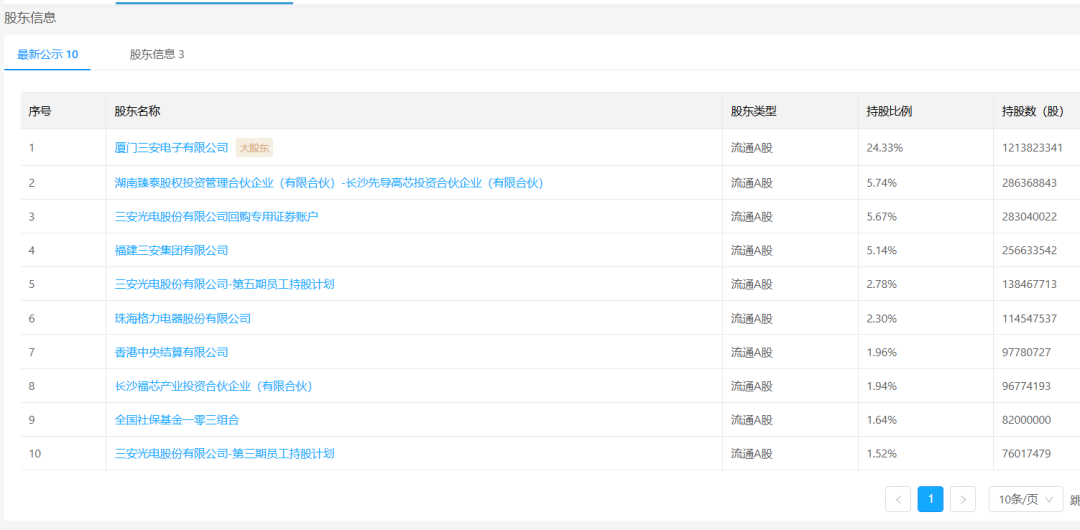This screenshot has width=1080, height=530.
Task: Switch to the 股东信息 3 tab
Action: [157, 54]
